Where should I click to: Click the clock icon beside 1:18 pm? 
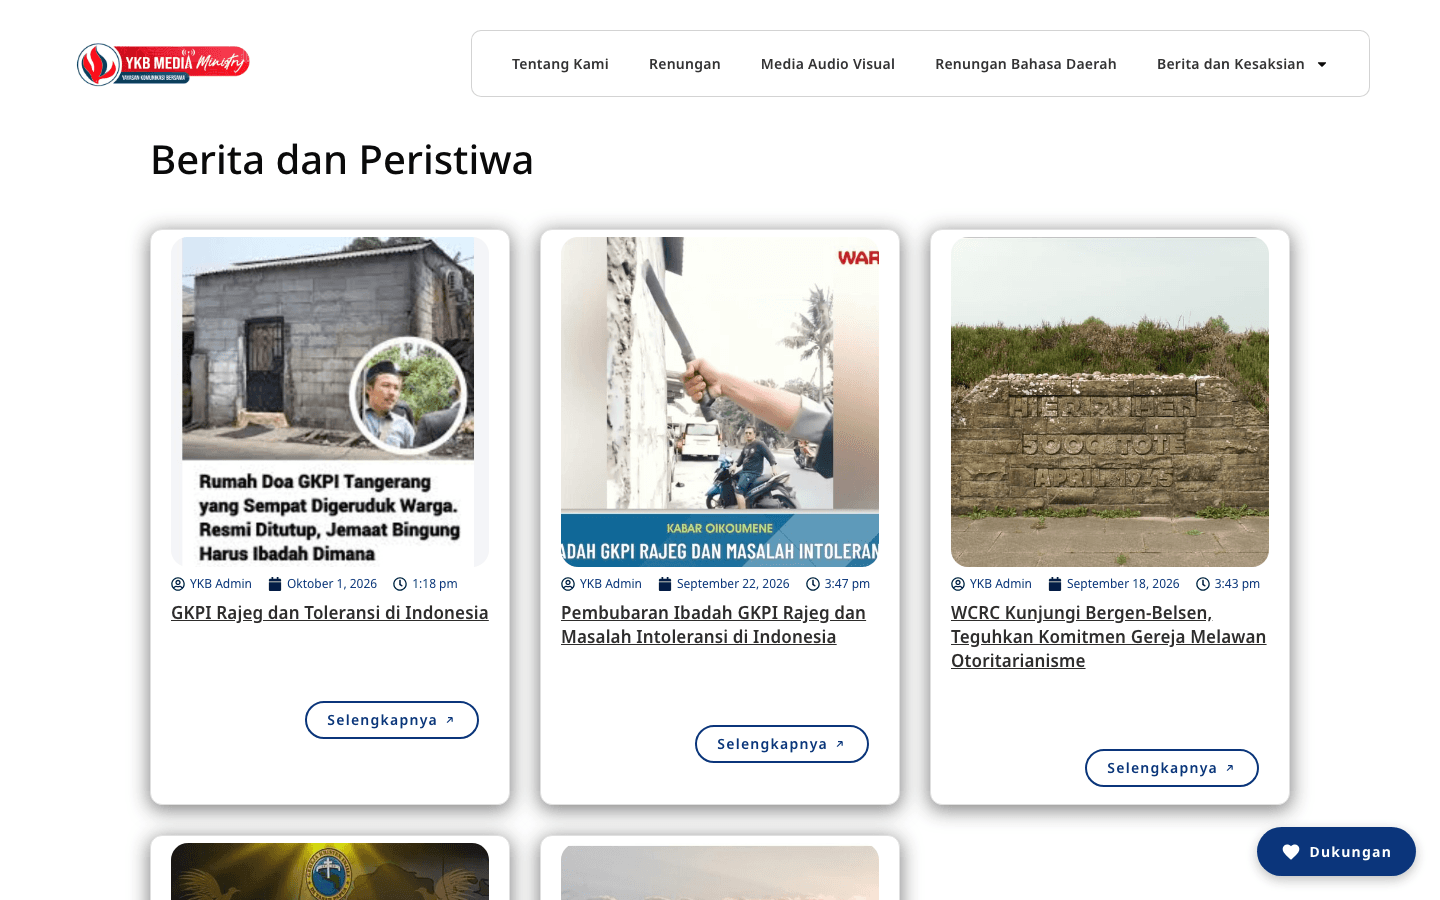click(400, 584)
